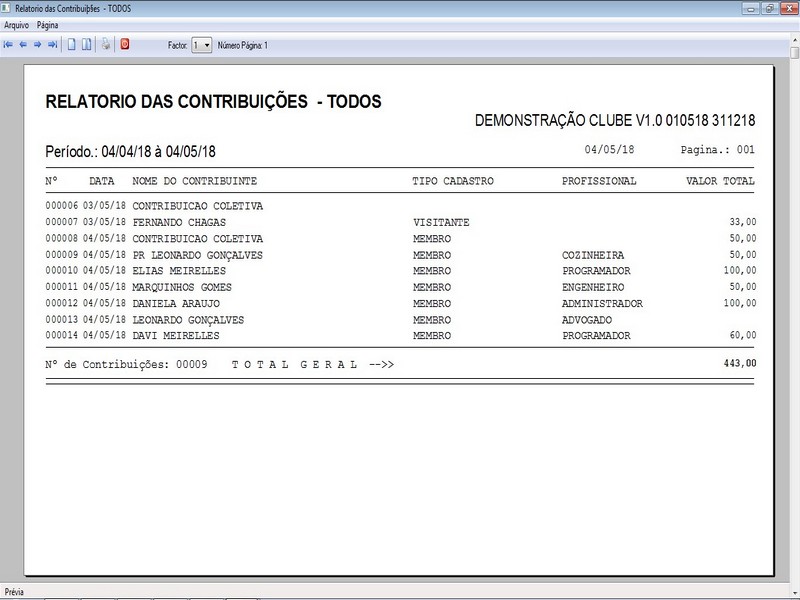Viewport: 800px width, 600px height.
Task: Select FERNANDO CHAGAS name
Action: click(x=179, y=222)
